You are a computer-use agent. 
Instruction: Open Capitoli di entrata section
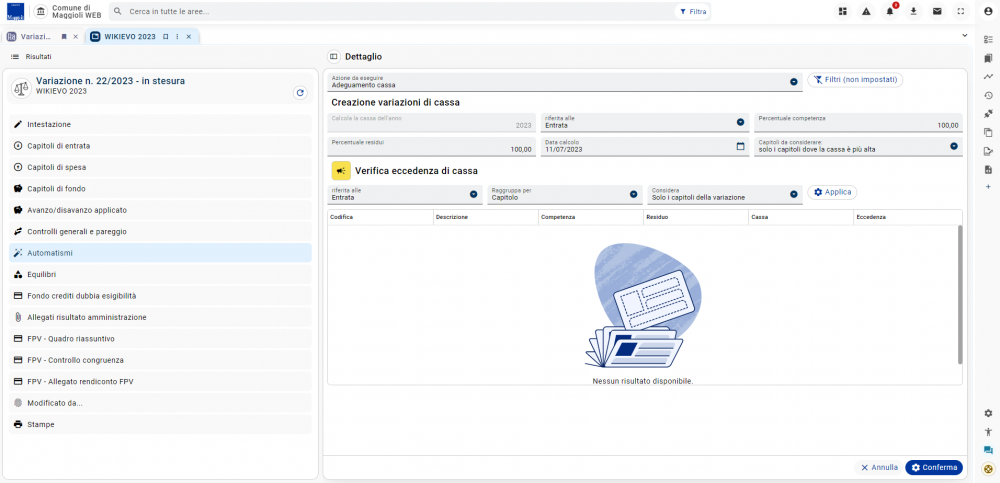tap(160, 145)
